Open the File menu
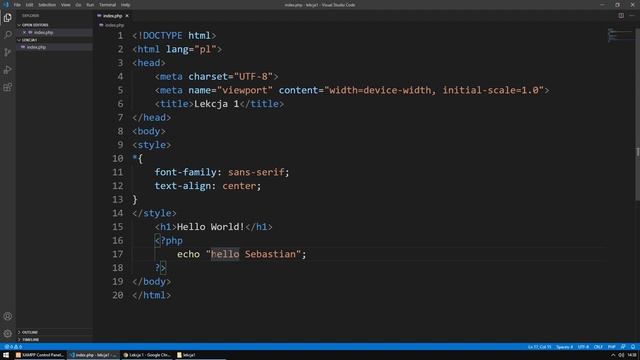 17,5
